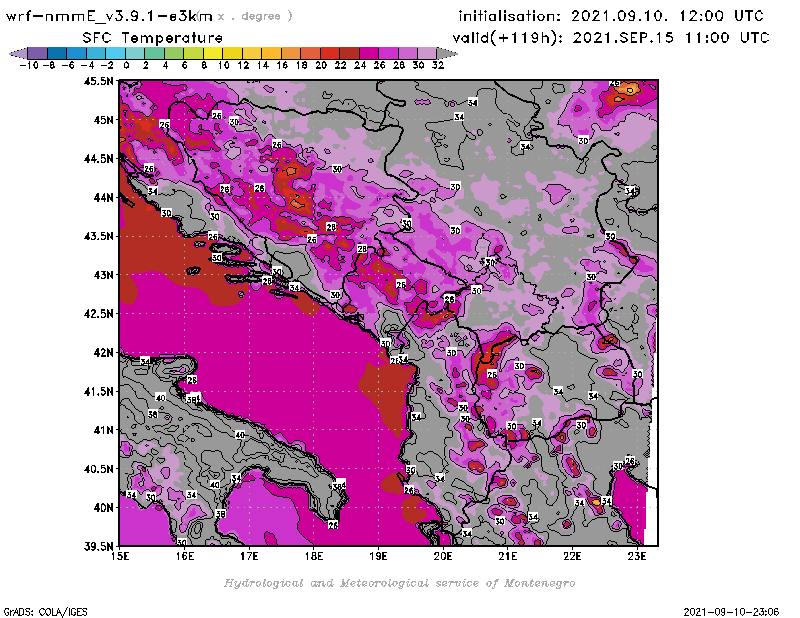Click the model name 'wrf-nmmE_v3.9.1-e3km'
The image size is (800, 618).
pyautogui.click(x=109, y=16)
